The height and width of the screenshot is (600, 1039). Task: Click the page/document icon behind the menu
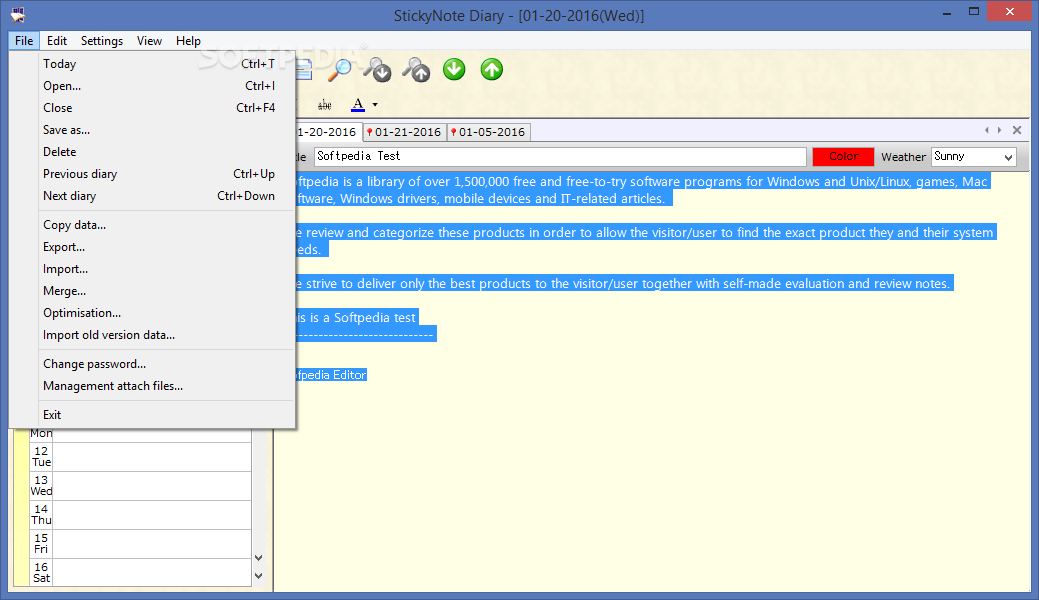(303, 69)
